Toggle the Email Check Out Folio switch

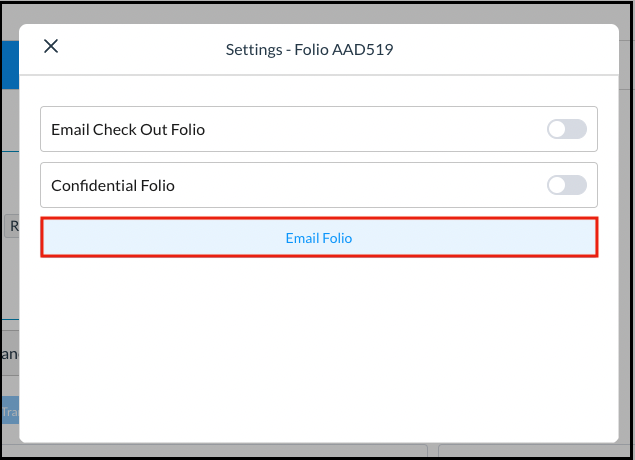(566, 129)
